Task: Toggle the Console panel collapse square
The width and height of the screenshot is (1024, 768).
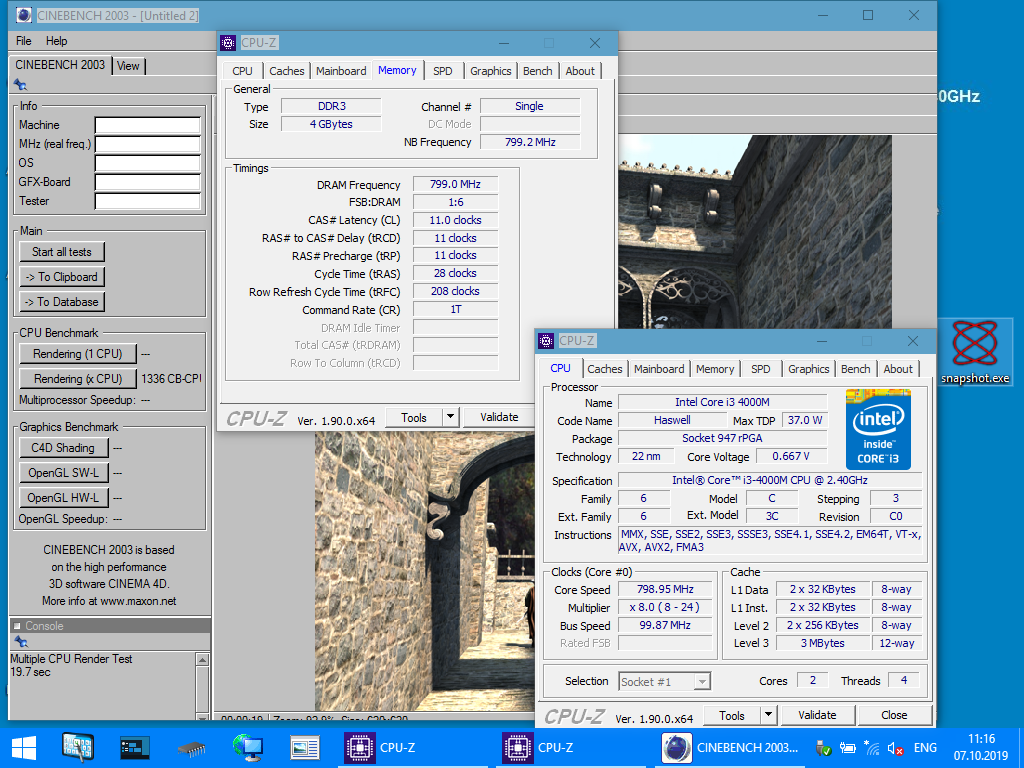Action: 18,626
